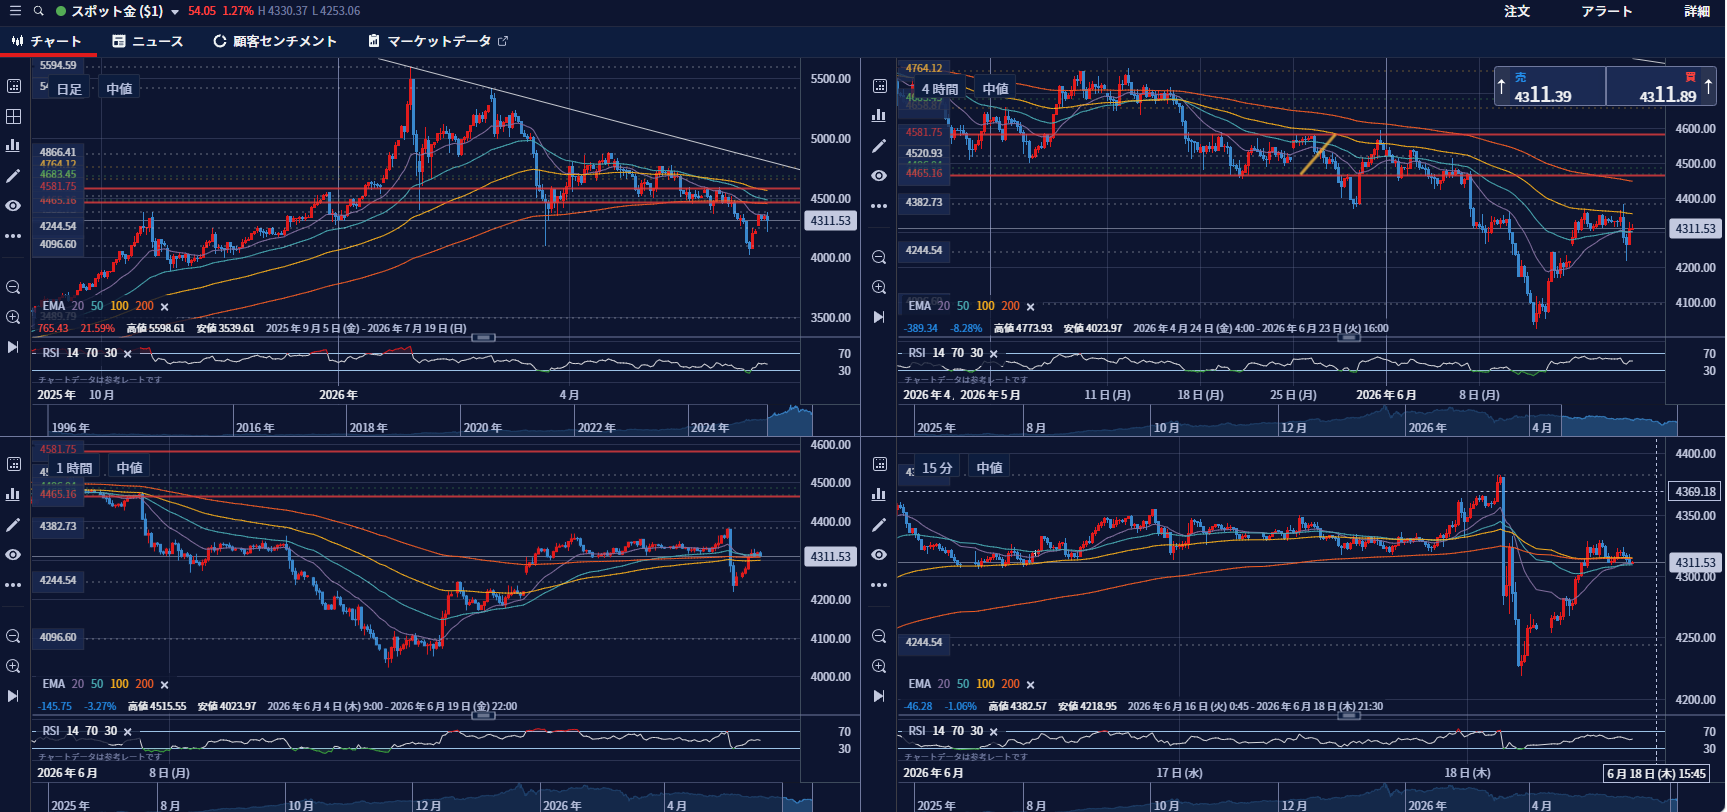Select the drawing pencil tool in daily chart
Viewport: 1727px width, 812px height.
click(13, 176)
